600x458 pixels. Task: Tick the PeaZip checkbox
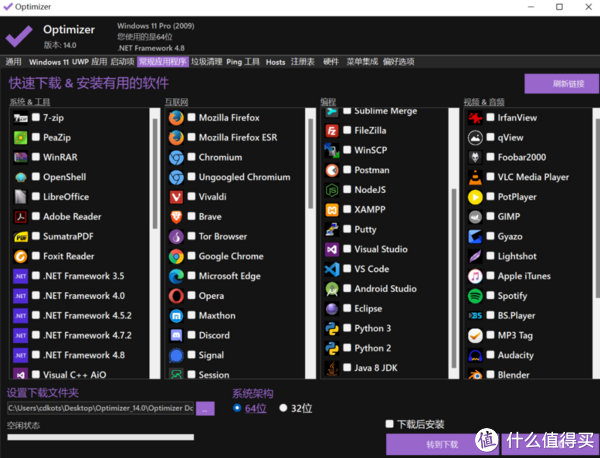coord(36,137)
